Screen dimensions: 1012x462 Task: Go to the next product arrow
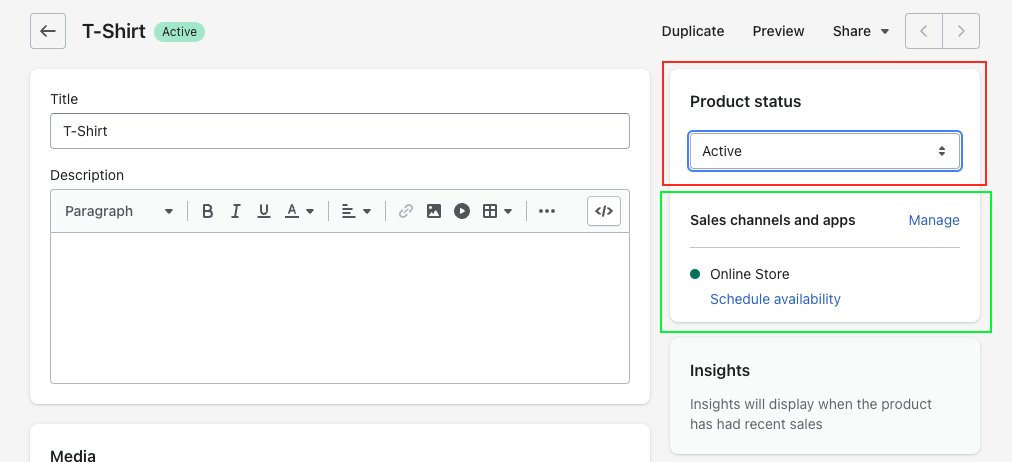click(x=961, y=31)
